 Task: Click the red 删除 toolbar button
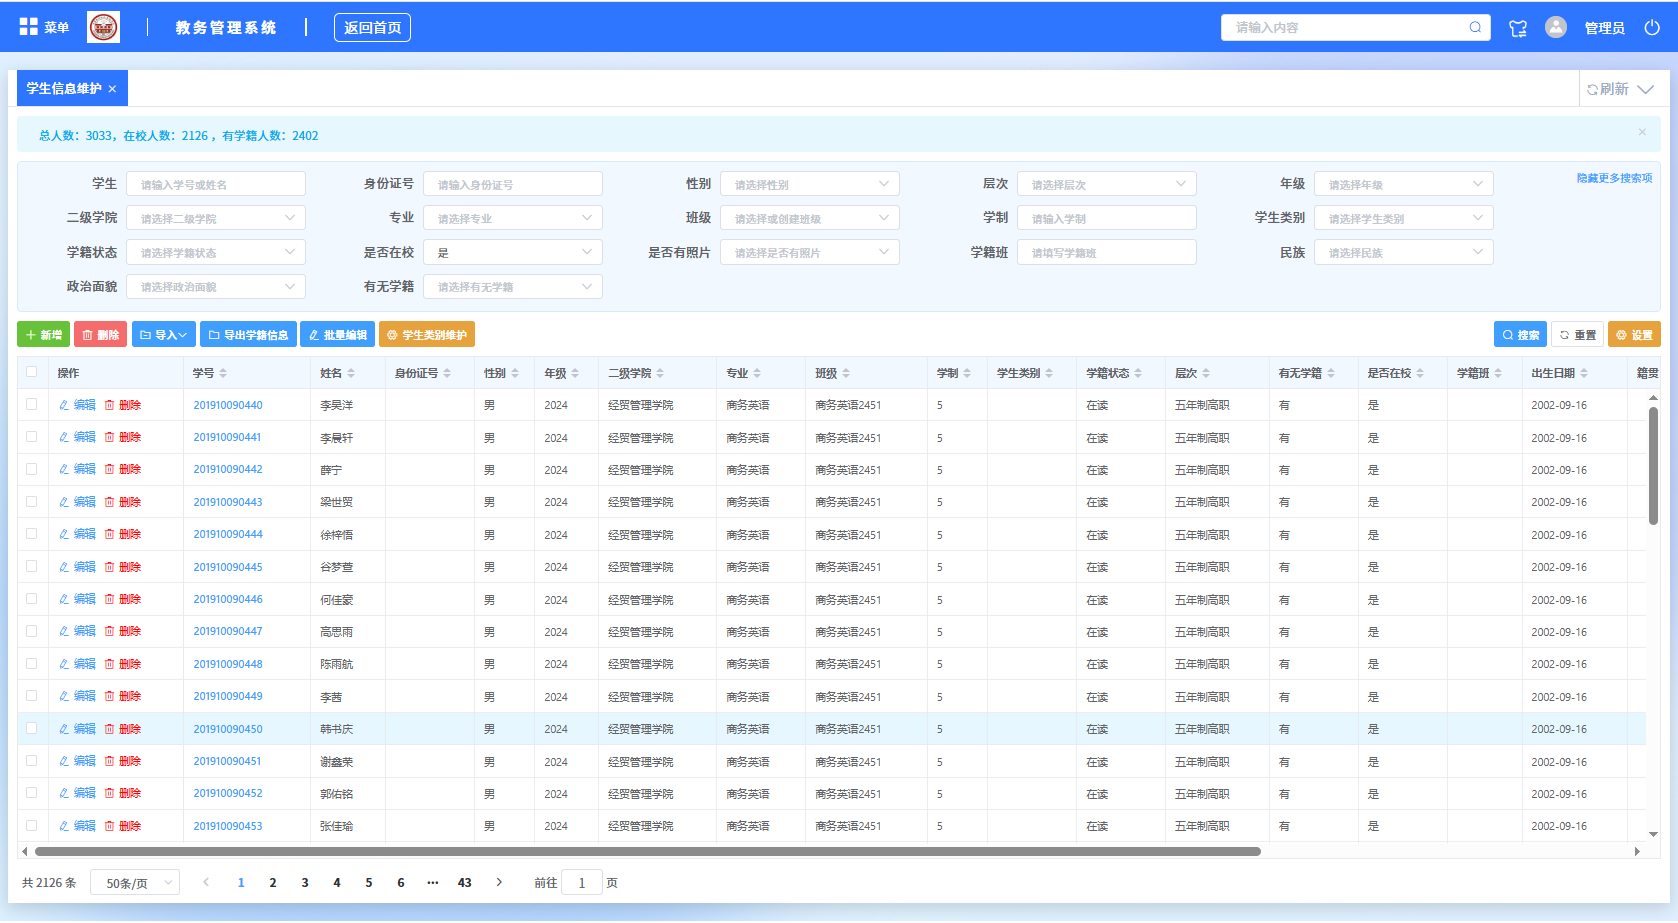(x=100, y=335)
